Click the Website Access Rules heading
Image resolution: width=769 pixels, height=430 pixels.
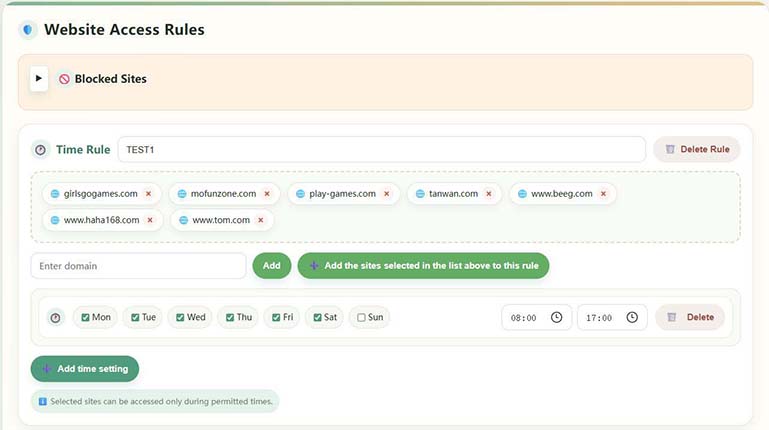(124, 29)
